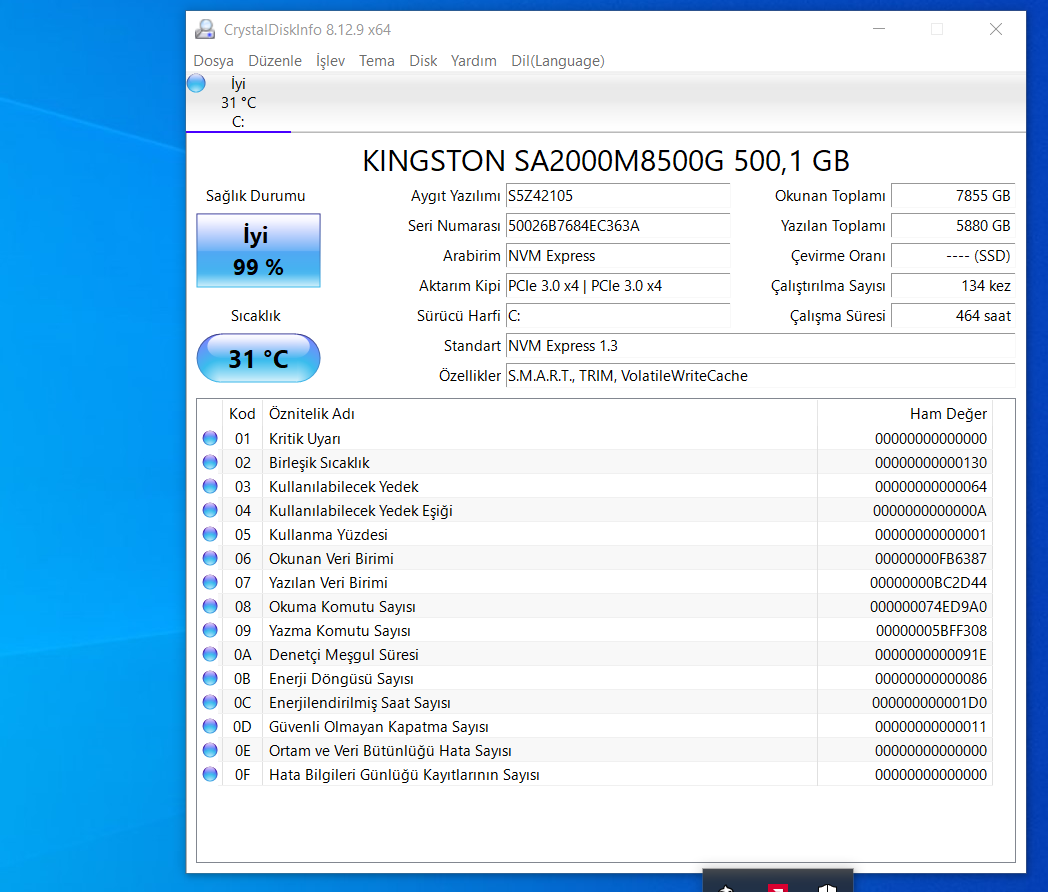Click the İyi 99 % health status button

coord(258,251)
